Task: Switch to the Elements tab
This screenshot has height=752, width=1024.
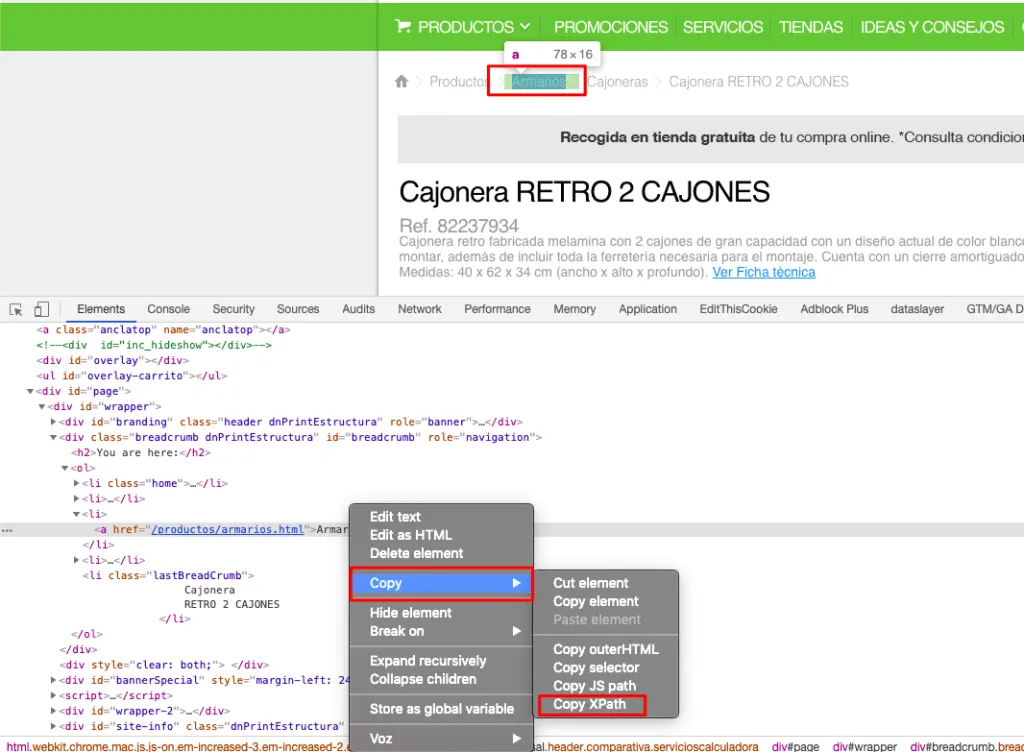Action: point(101,309)
